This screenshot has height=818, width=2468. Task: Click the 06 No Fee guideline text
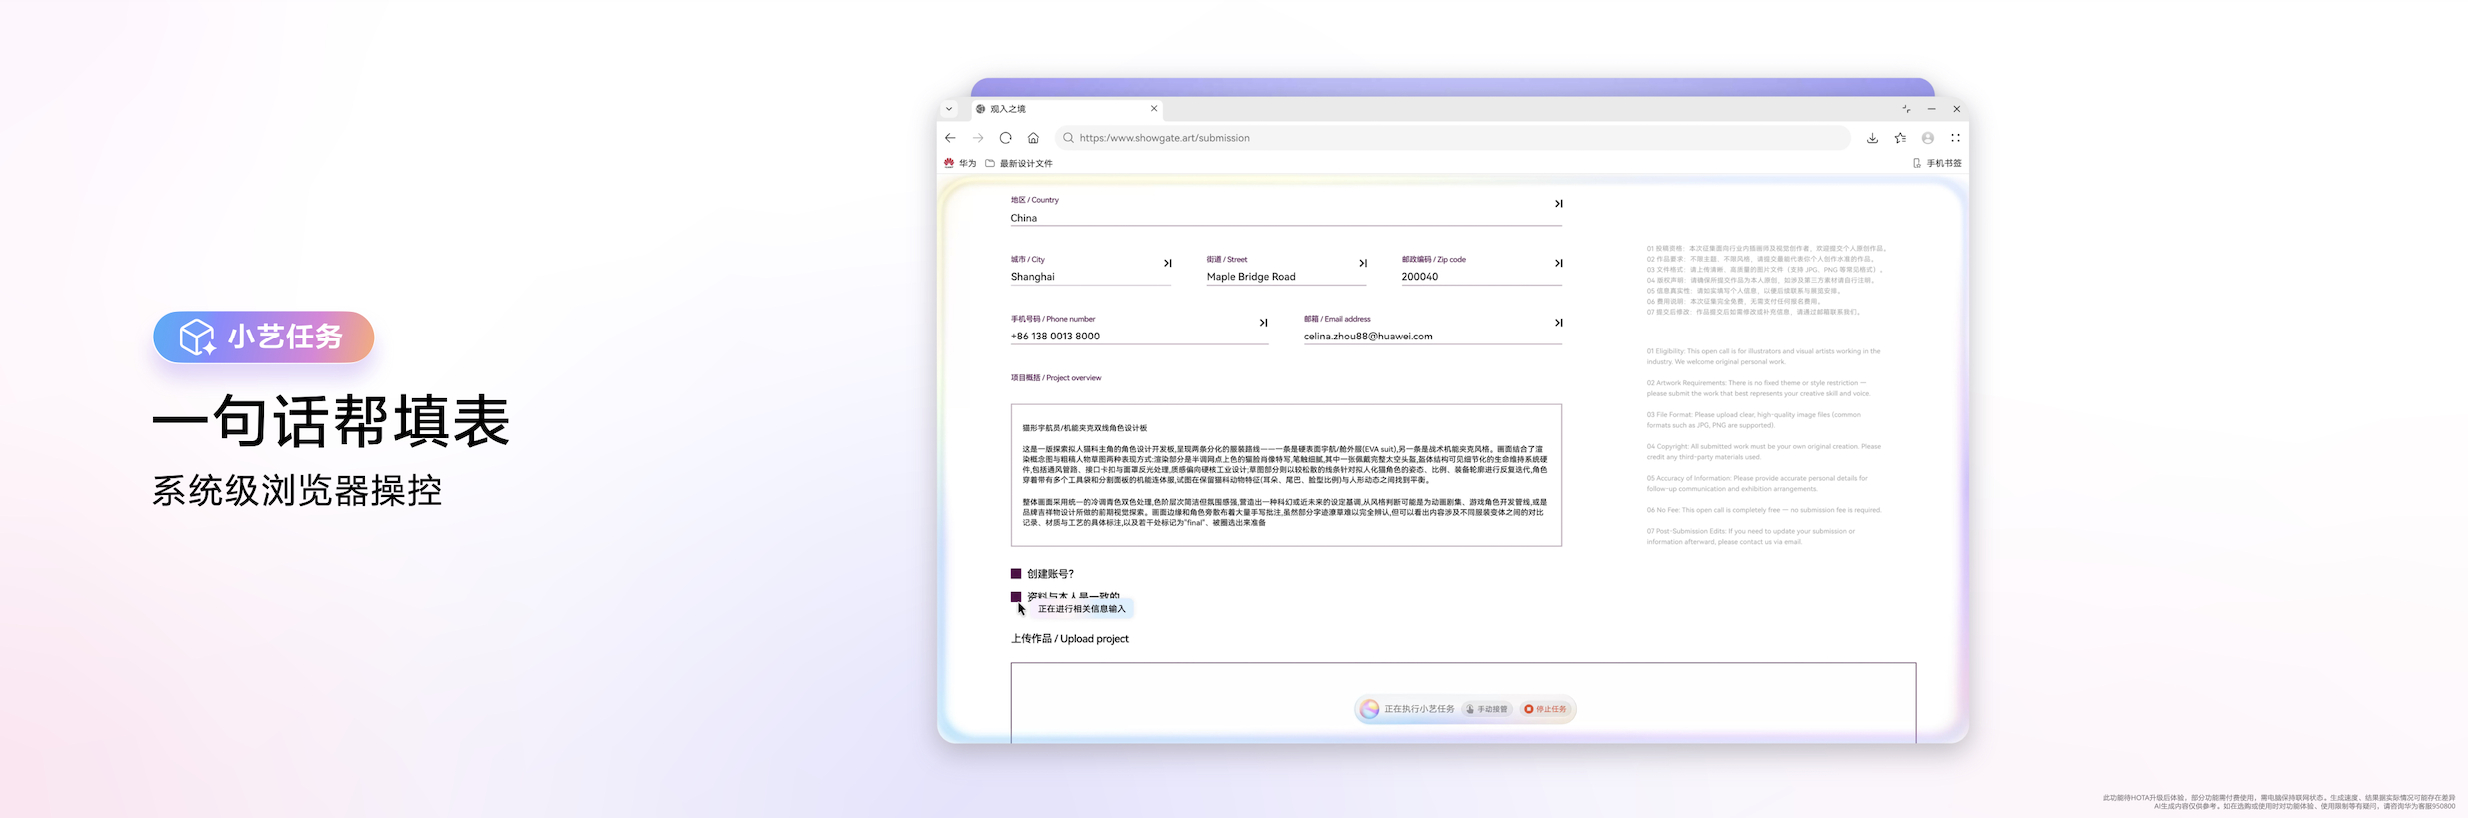tap(1764, 510)
